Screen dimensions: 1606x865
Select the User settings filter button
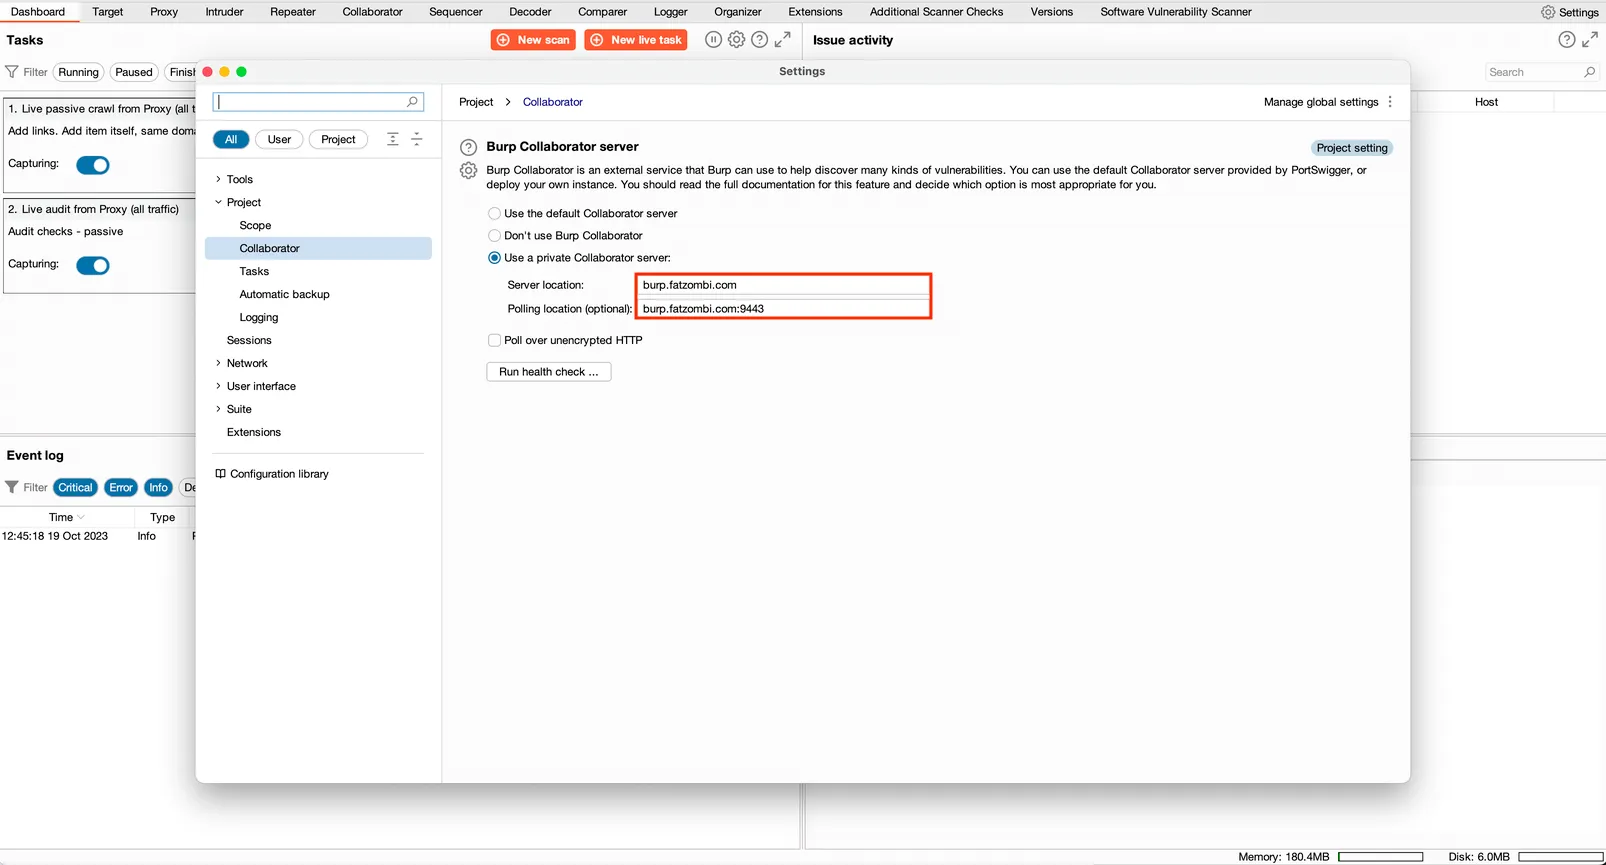279,139
